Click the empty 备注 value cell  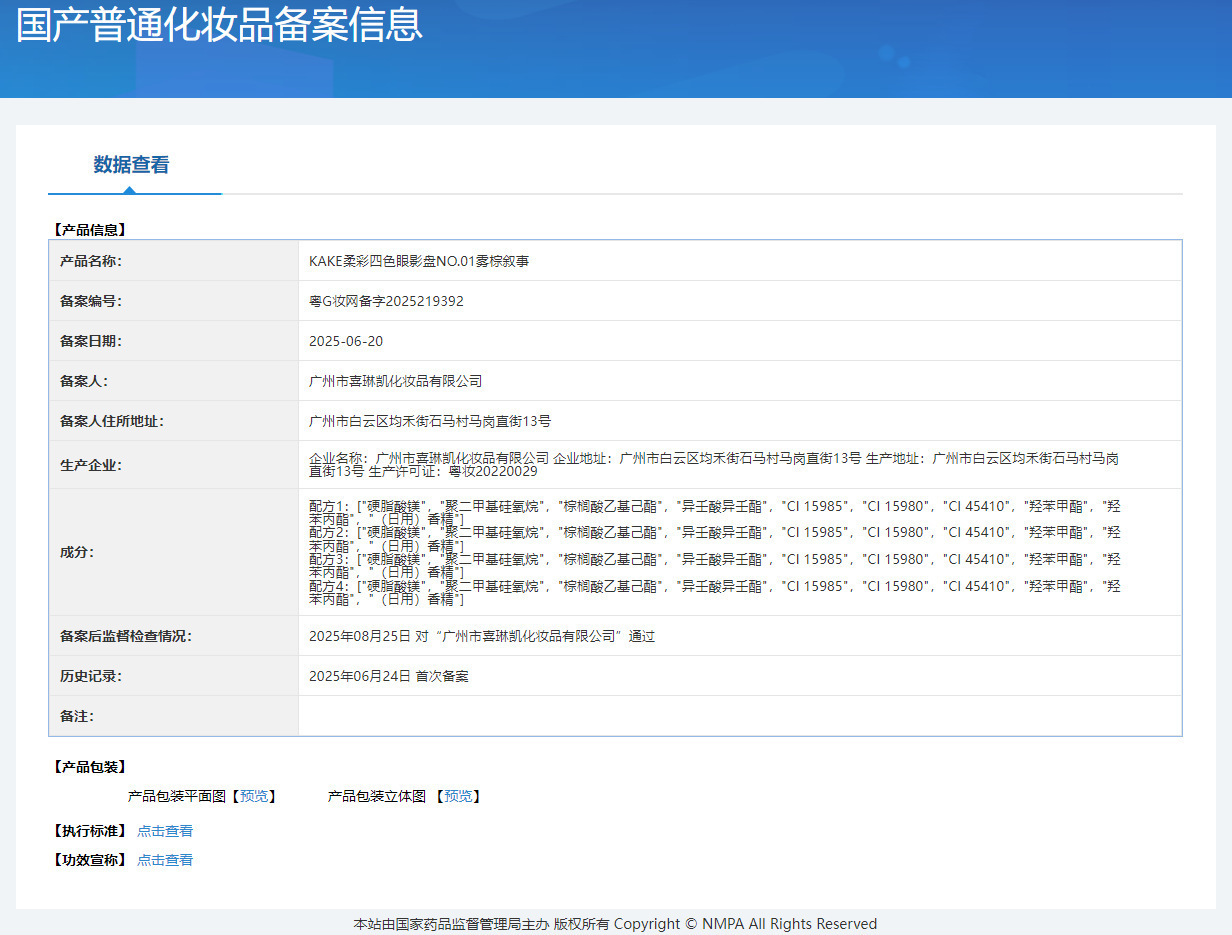(x=740, y=716)
